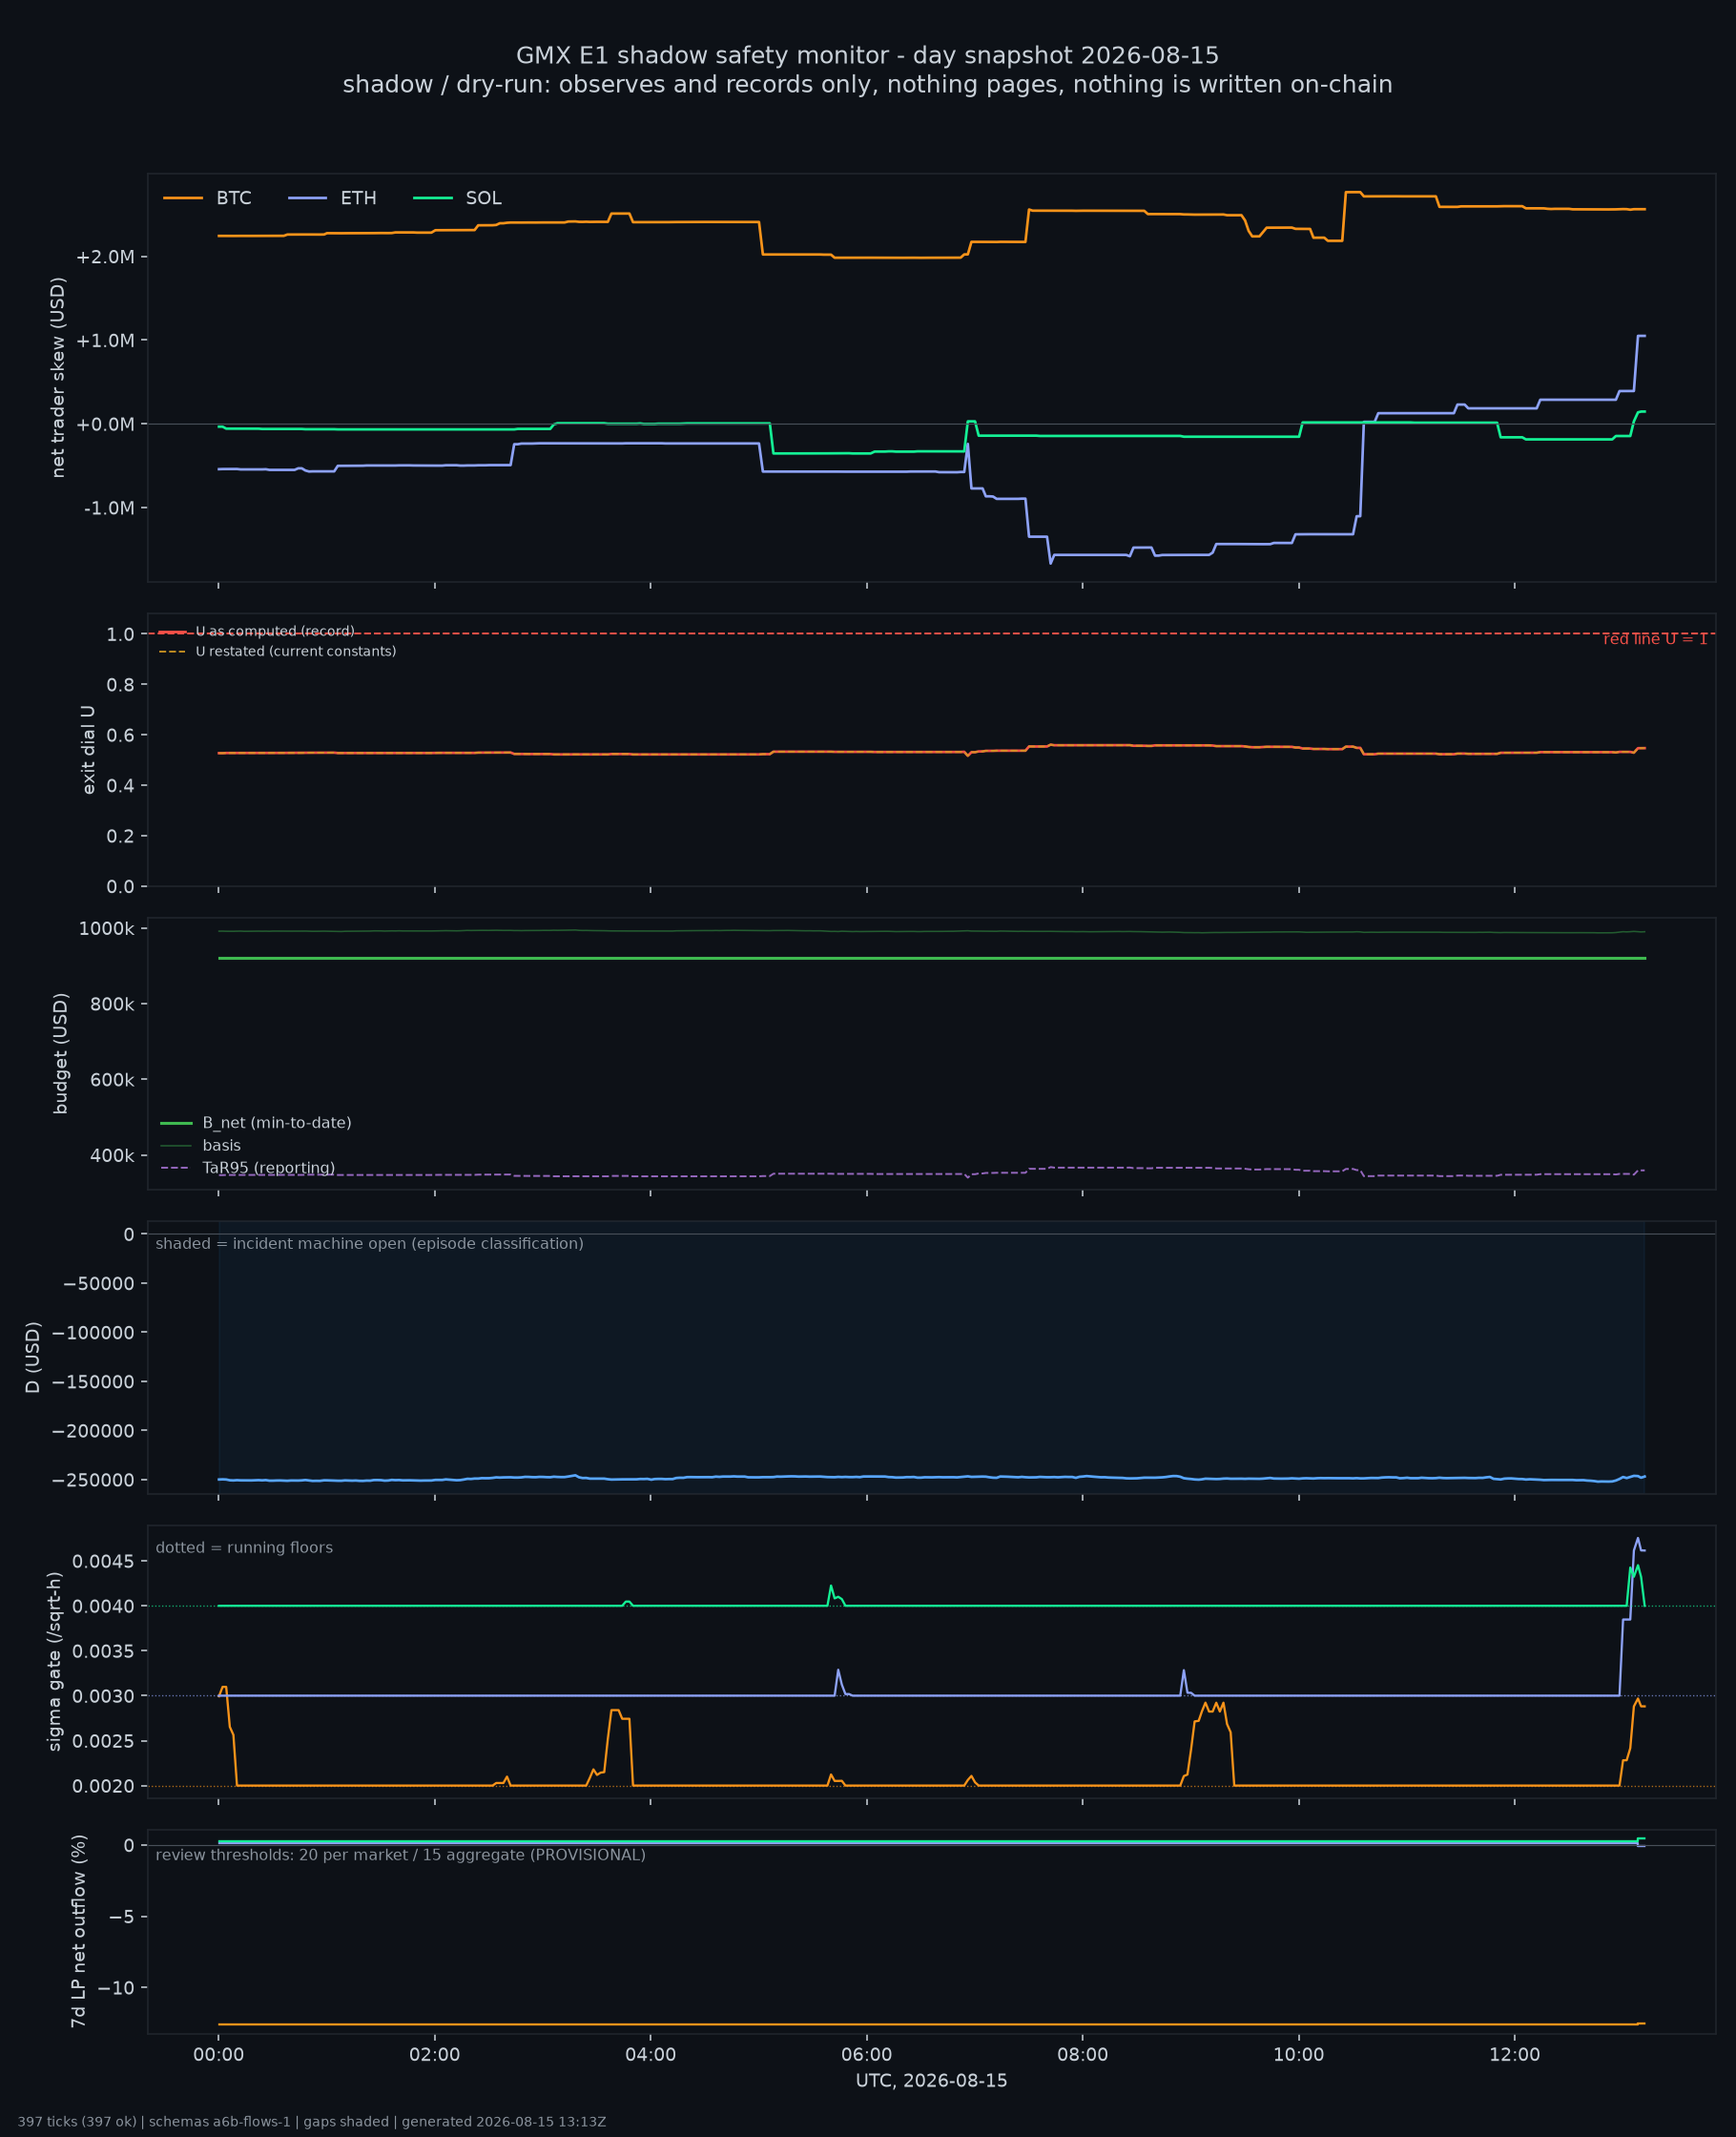Click the 'red line U = 1' annotation
Viewport: 1736px width, 2137px height.
point(1655,639)
